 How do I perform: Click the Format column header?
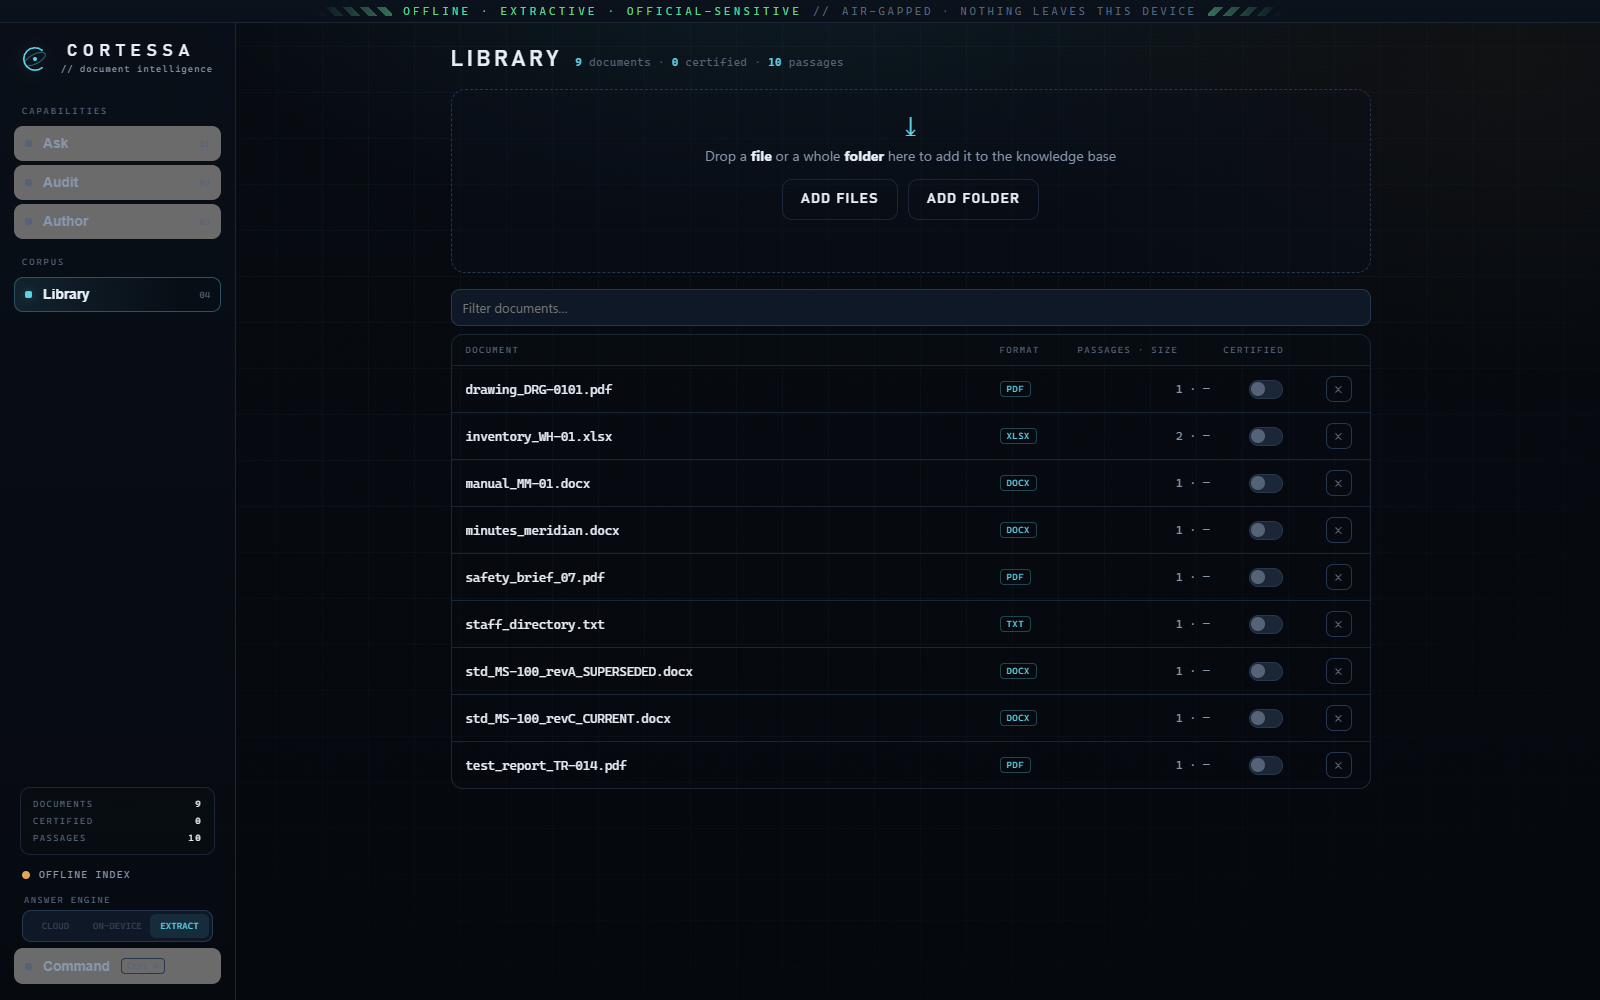pos(1019,350)
